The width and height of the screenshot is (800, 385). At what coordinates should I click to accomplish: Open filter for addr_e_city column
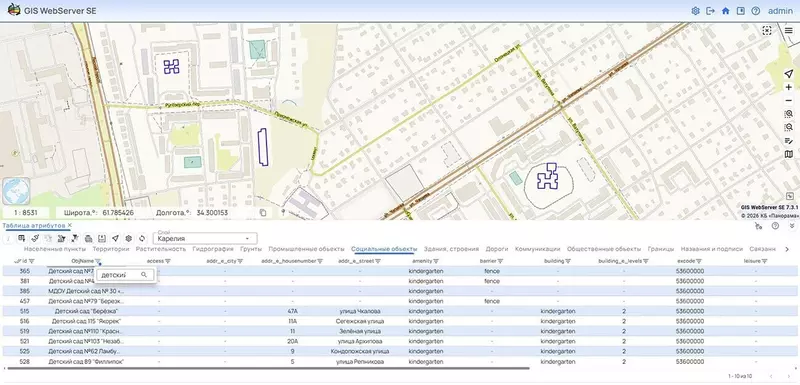(240, 261)
